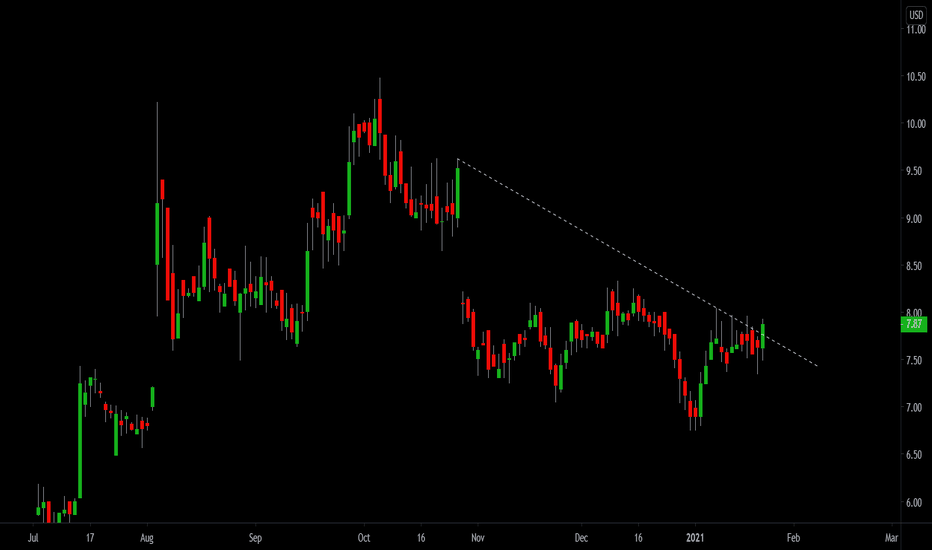Click the Dec label on time axis
Image resolution: width=932 pixels, height=550 pixels.
[581, 538]
